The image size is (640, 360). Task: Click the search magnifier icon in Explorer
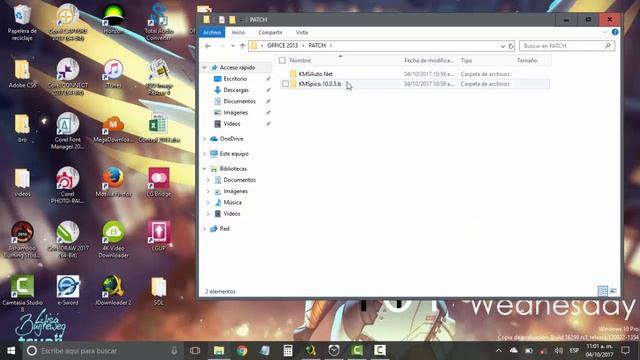click(x=608, y=46)
